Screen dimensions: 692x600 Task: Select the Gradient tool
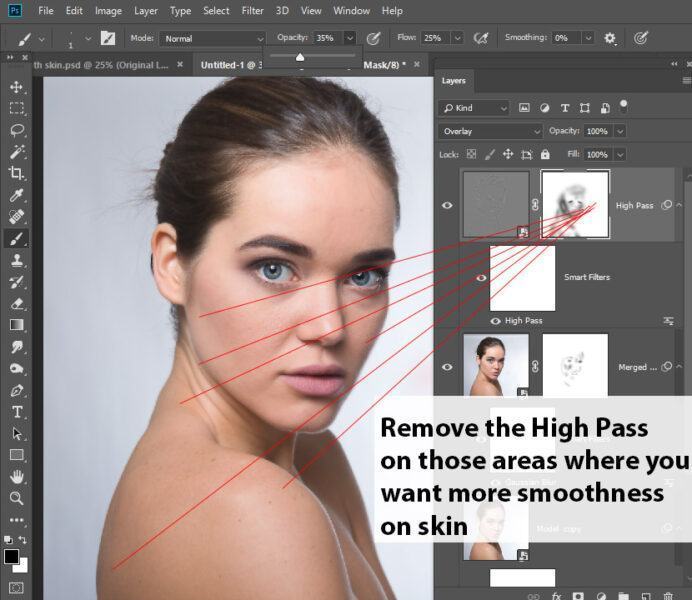[16, 325]
